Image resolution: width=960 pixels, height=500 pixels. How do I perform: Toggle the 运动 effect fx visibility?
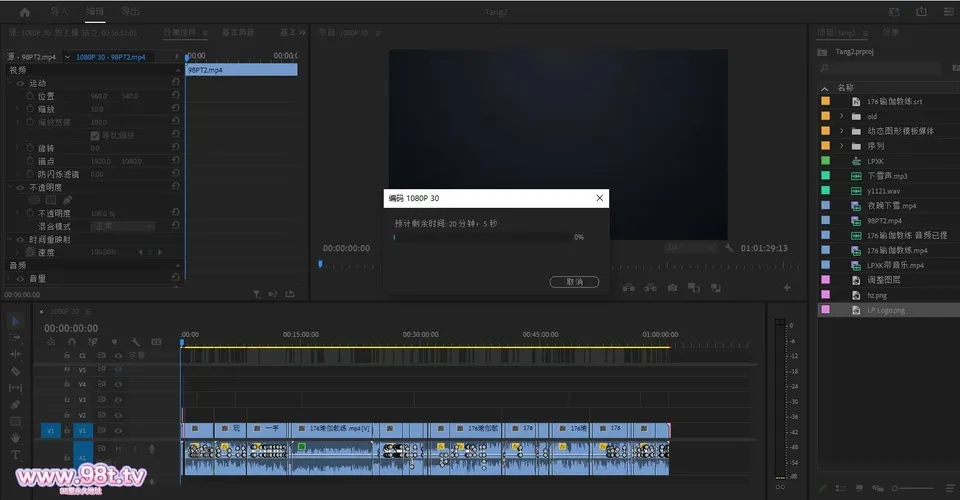tap(20, 83)
